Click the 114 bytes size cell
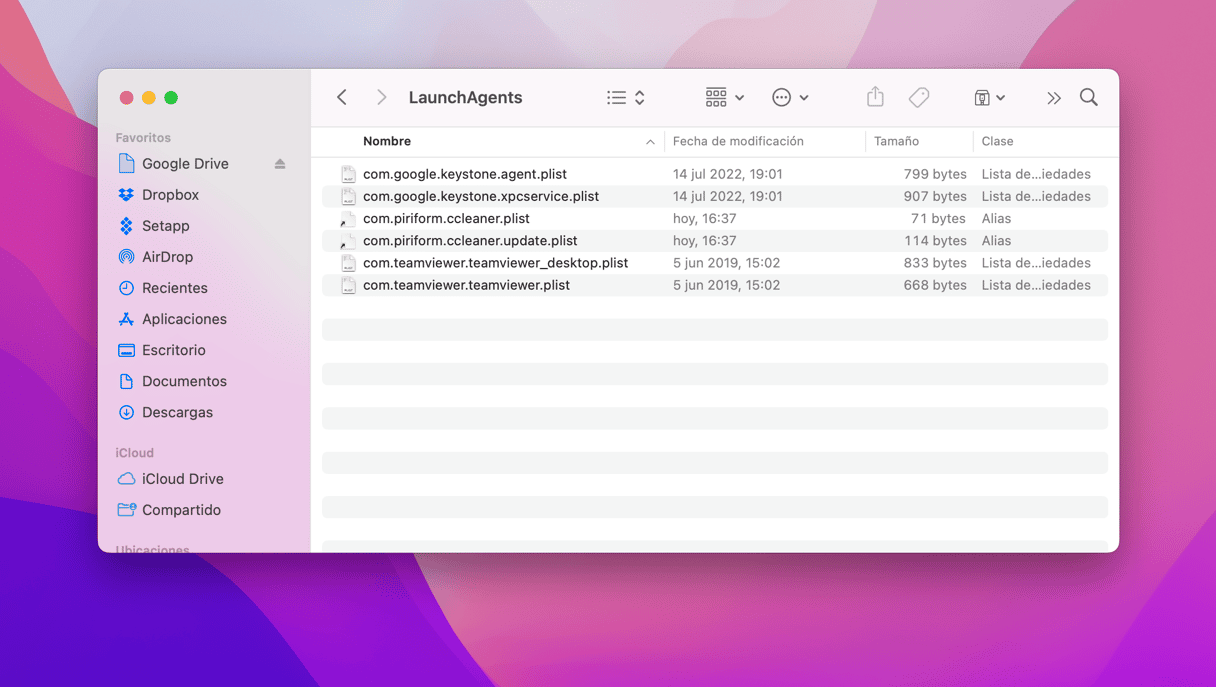 tap(935, 240)
